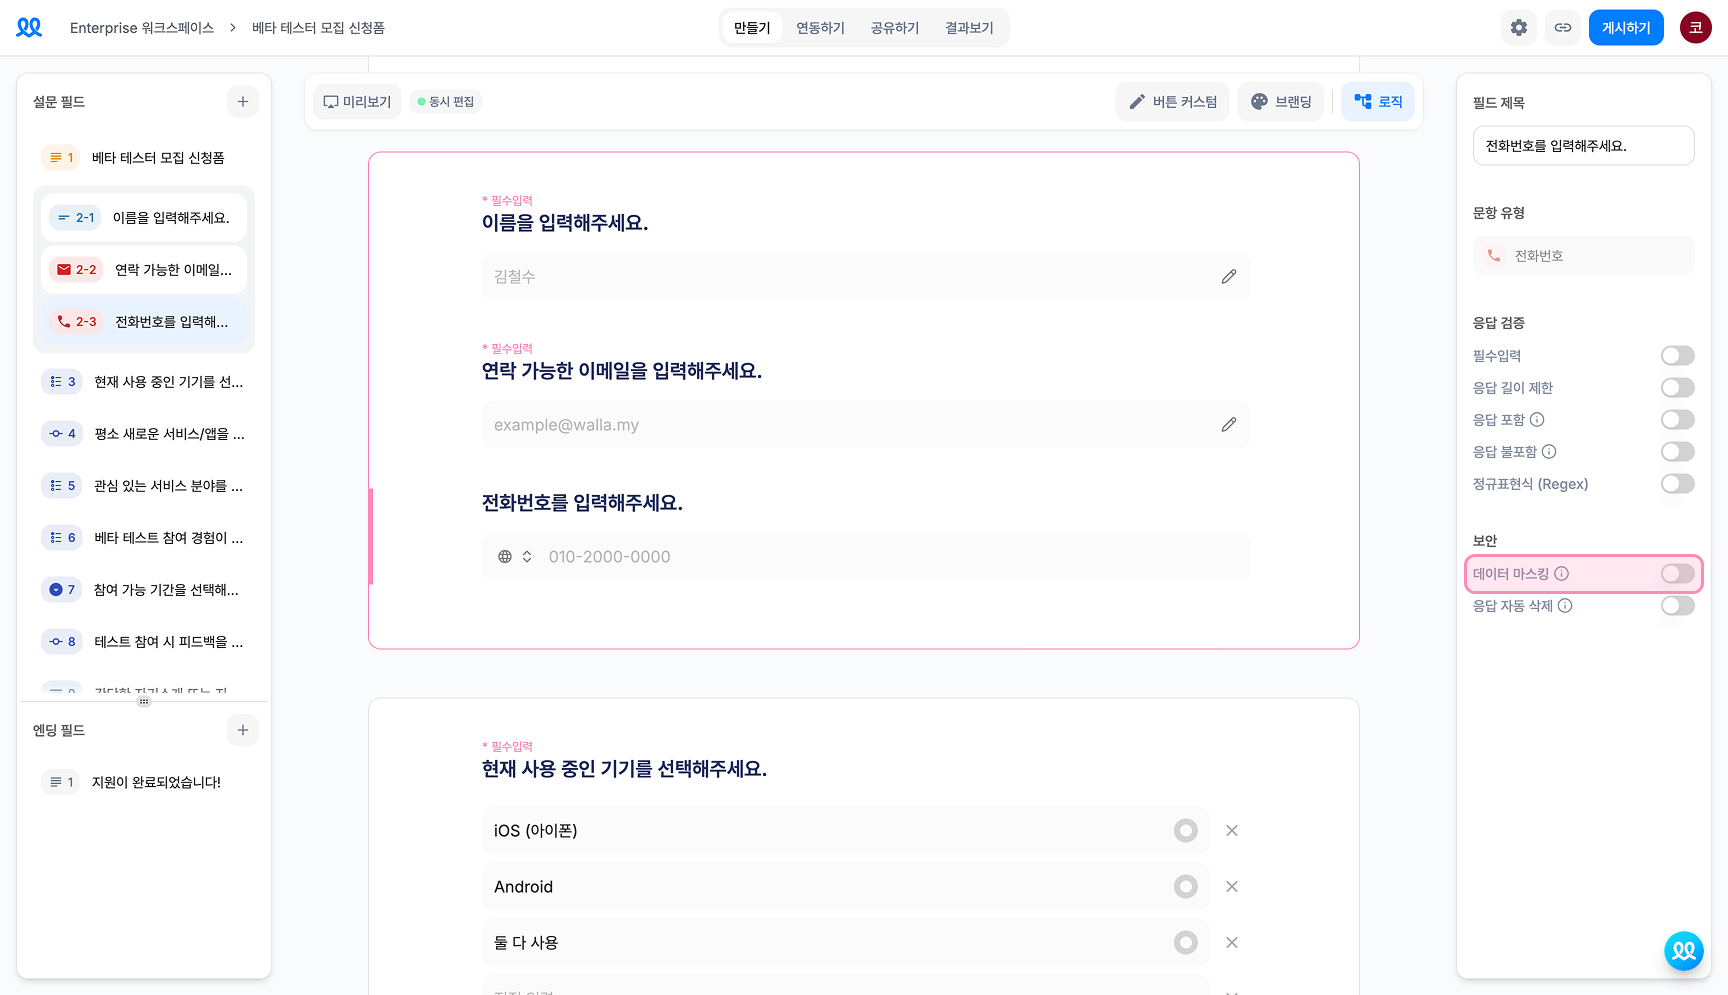Click the copy link icon
This screenshot has width=1728, height=995.
coord(1562,28)
